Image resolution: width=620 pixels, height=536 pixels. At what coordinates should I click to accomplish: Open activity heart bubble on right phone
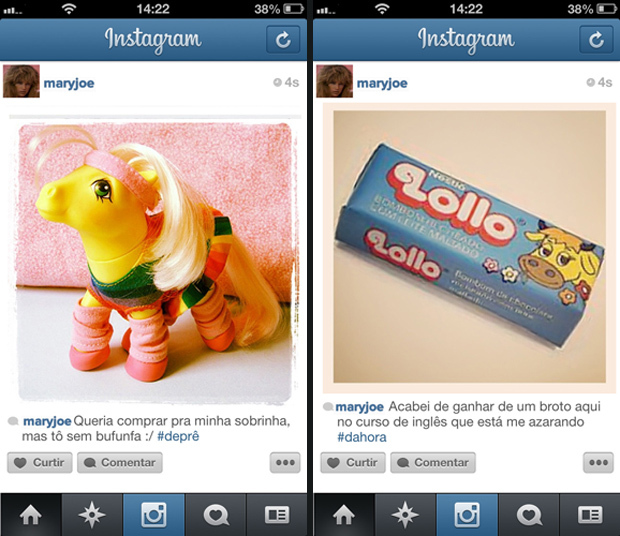[x=529, y=515]
